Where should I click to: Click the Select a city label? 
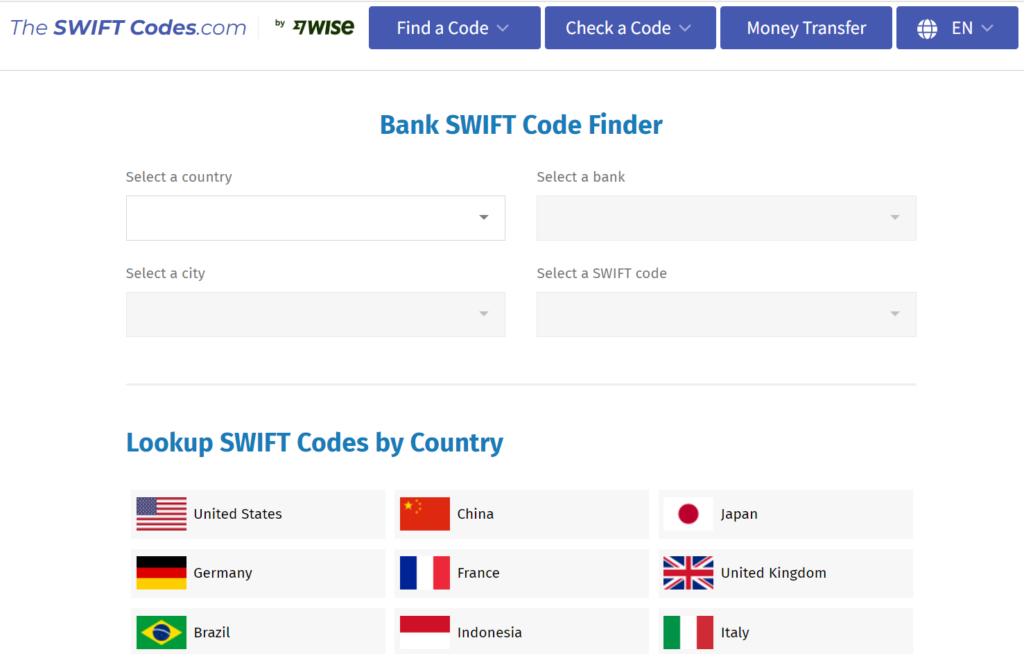point(165,273)
